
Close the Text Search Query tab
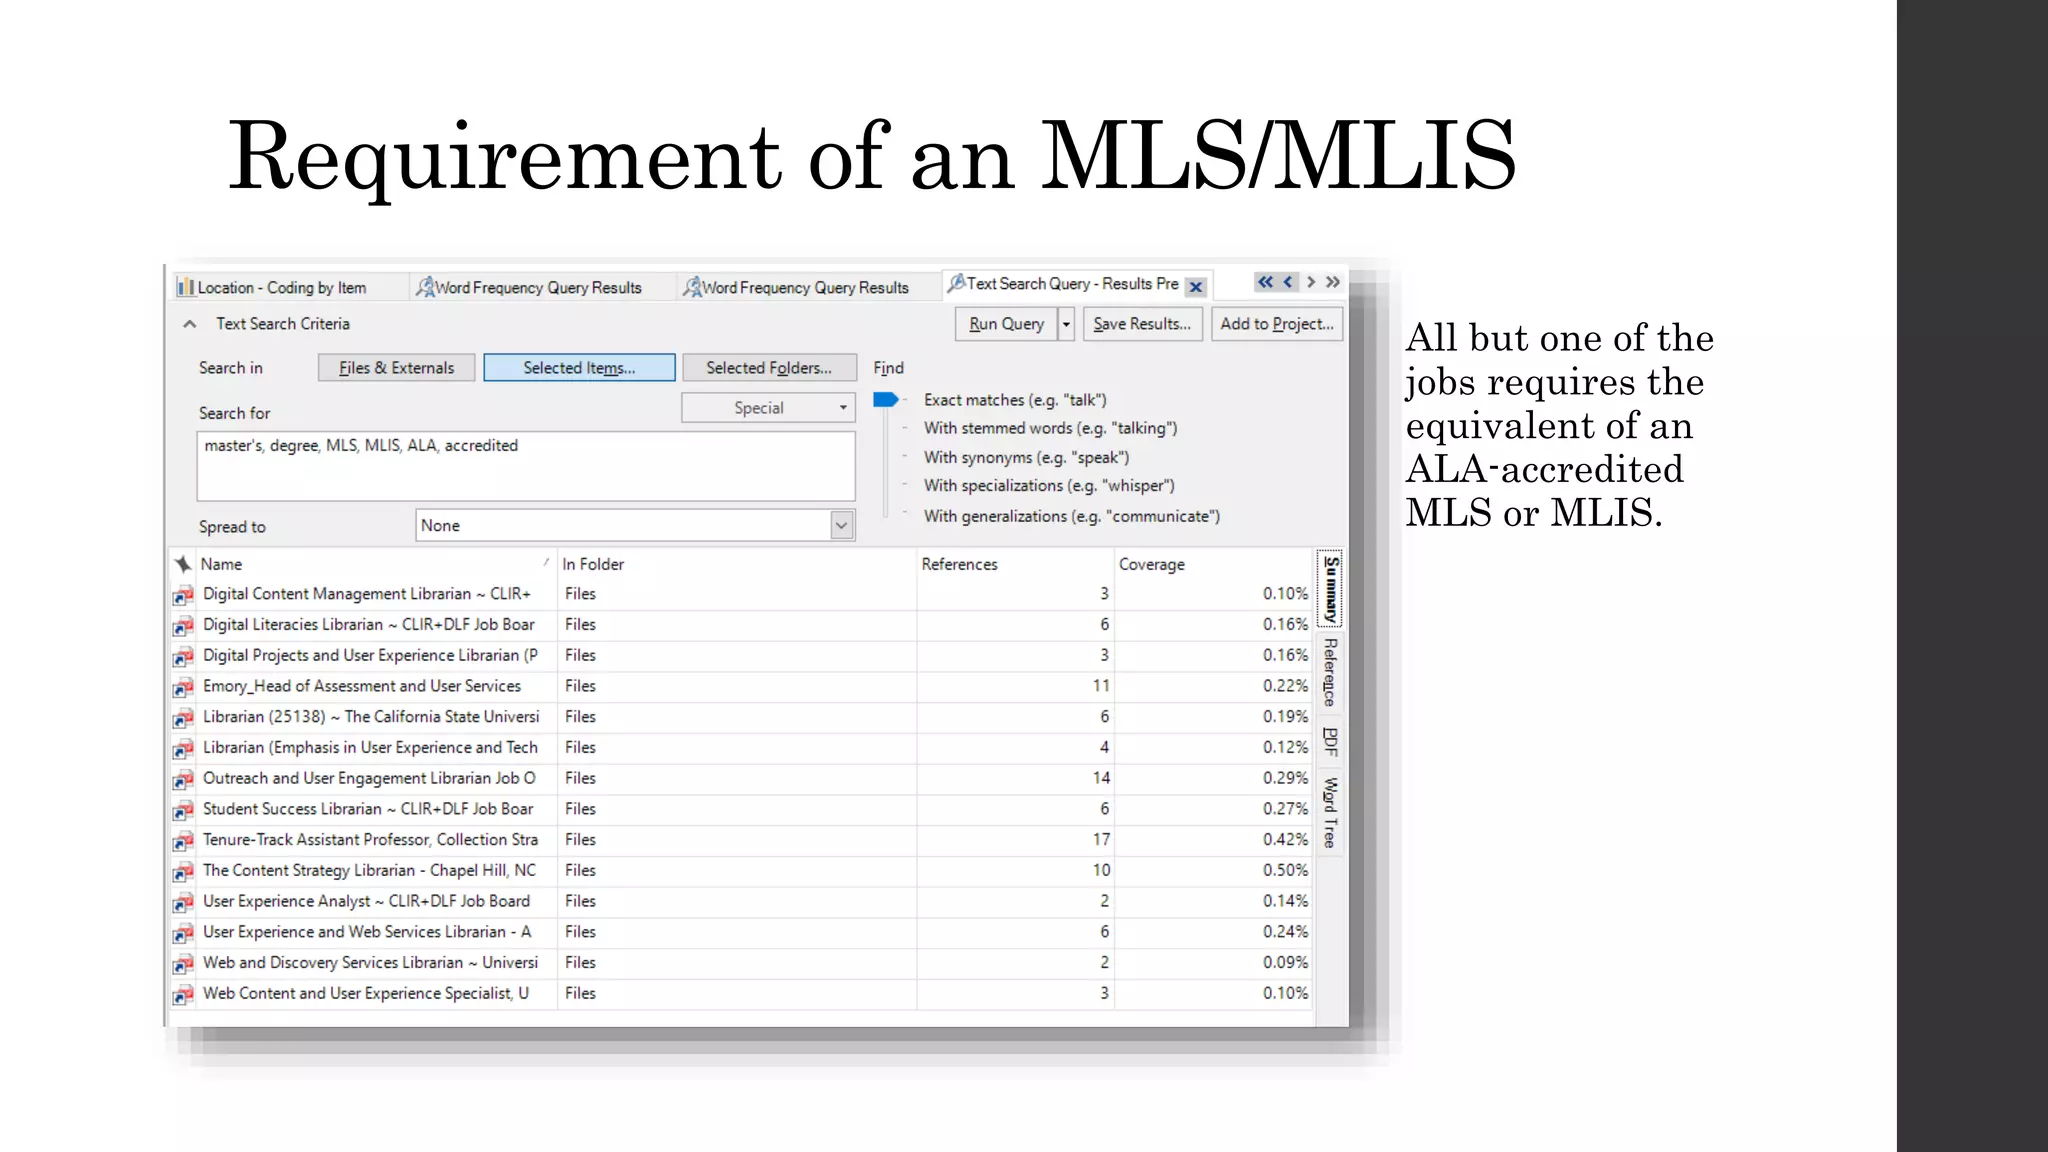click(1195, 287)
